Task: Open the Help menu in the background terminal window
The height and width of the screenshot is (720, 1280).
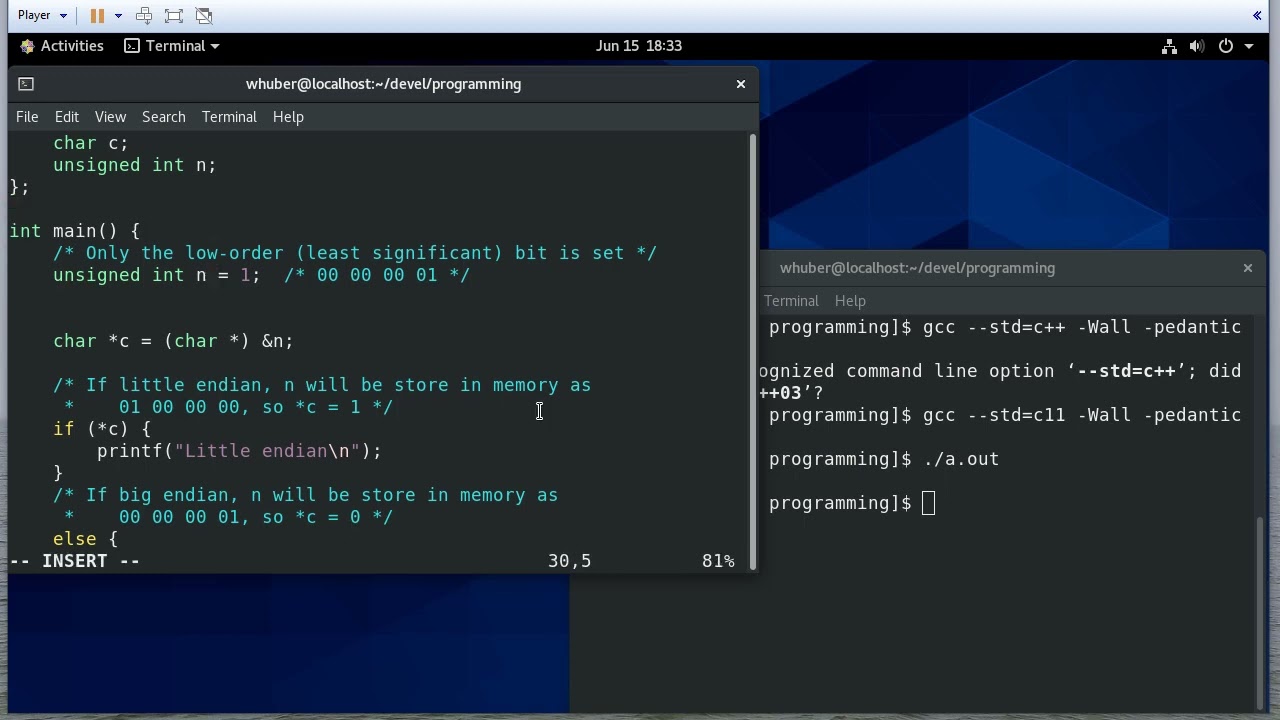Action: click(850, 301)
